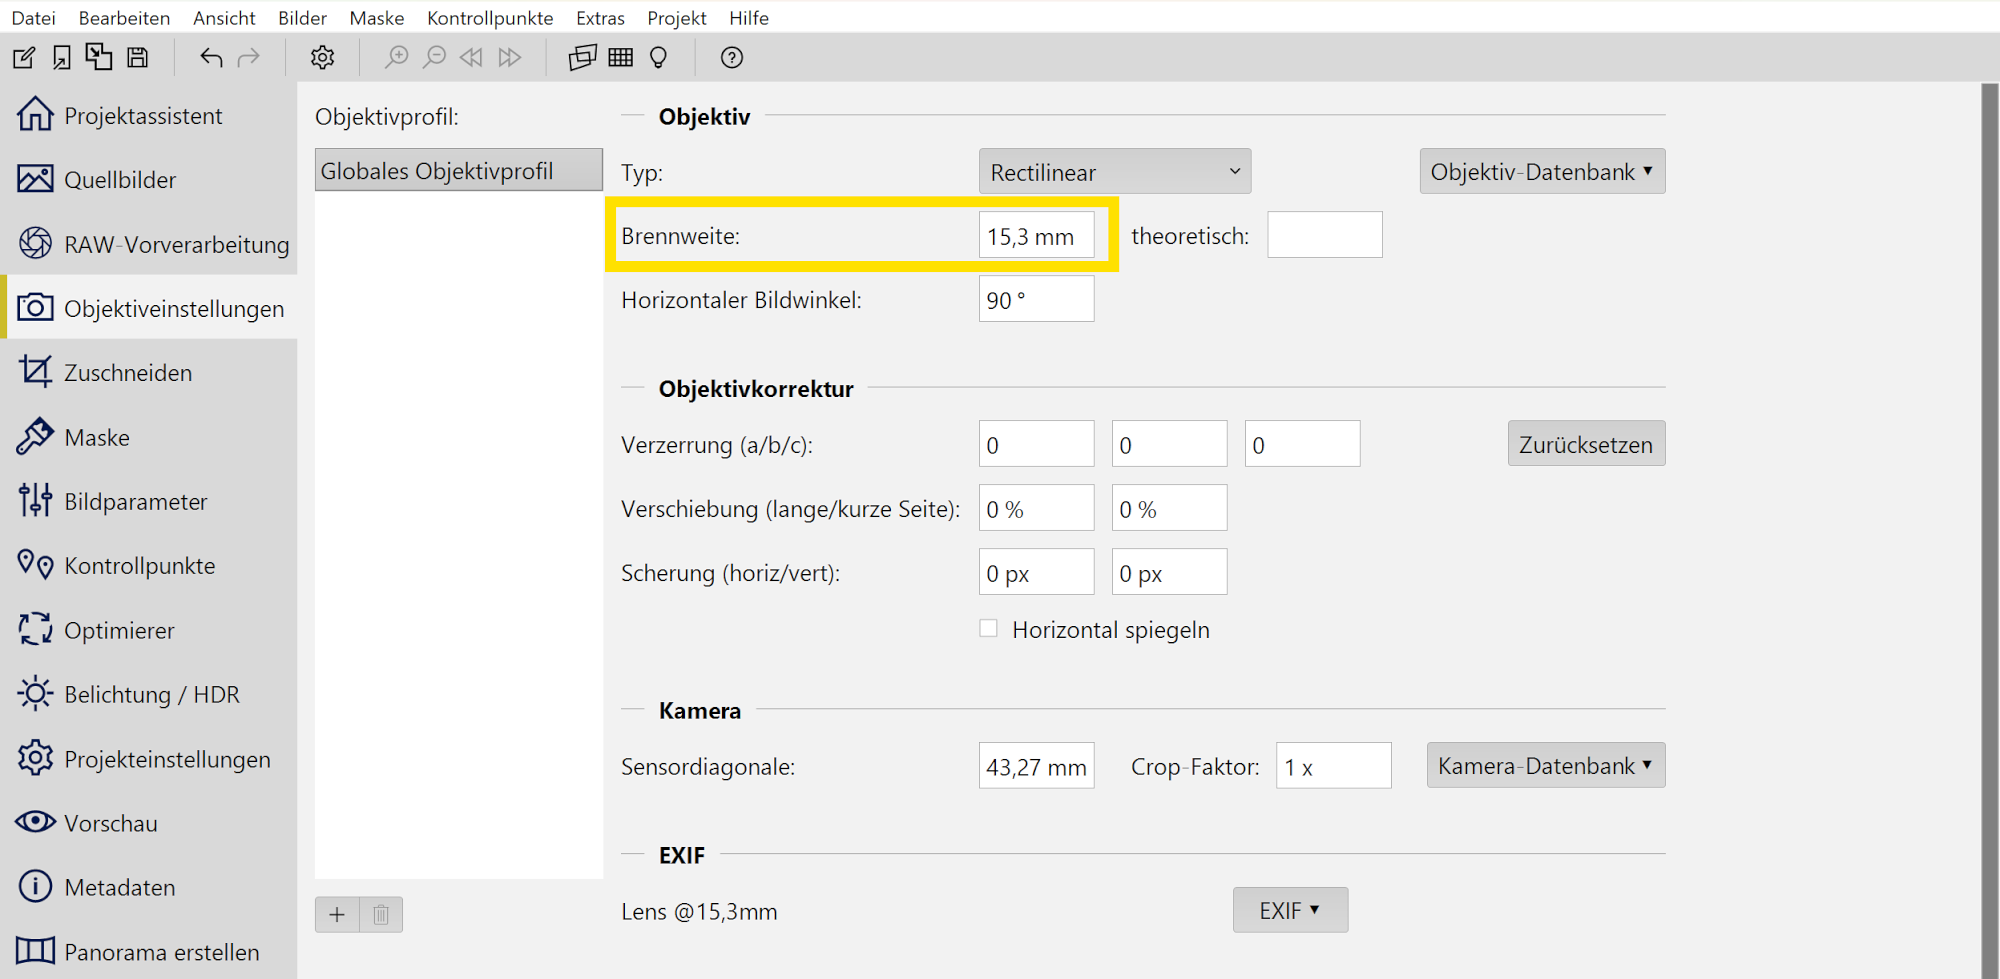Image resolution: width=2000 pixels, height=979 pixels.
Task: Switch to the Zuschneiden sidebar tab
Action: point(128,373)
